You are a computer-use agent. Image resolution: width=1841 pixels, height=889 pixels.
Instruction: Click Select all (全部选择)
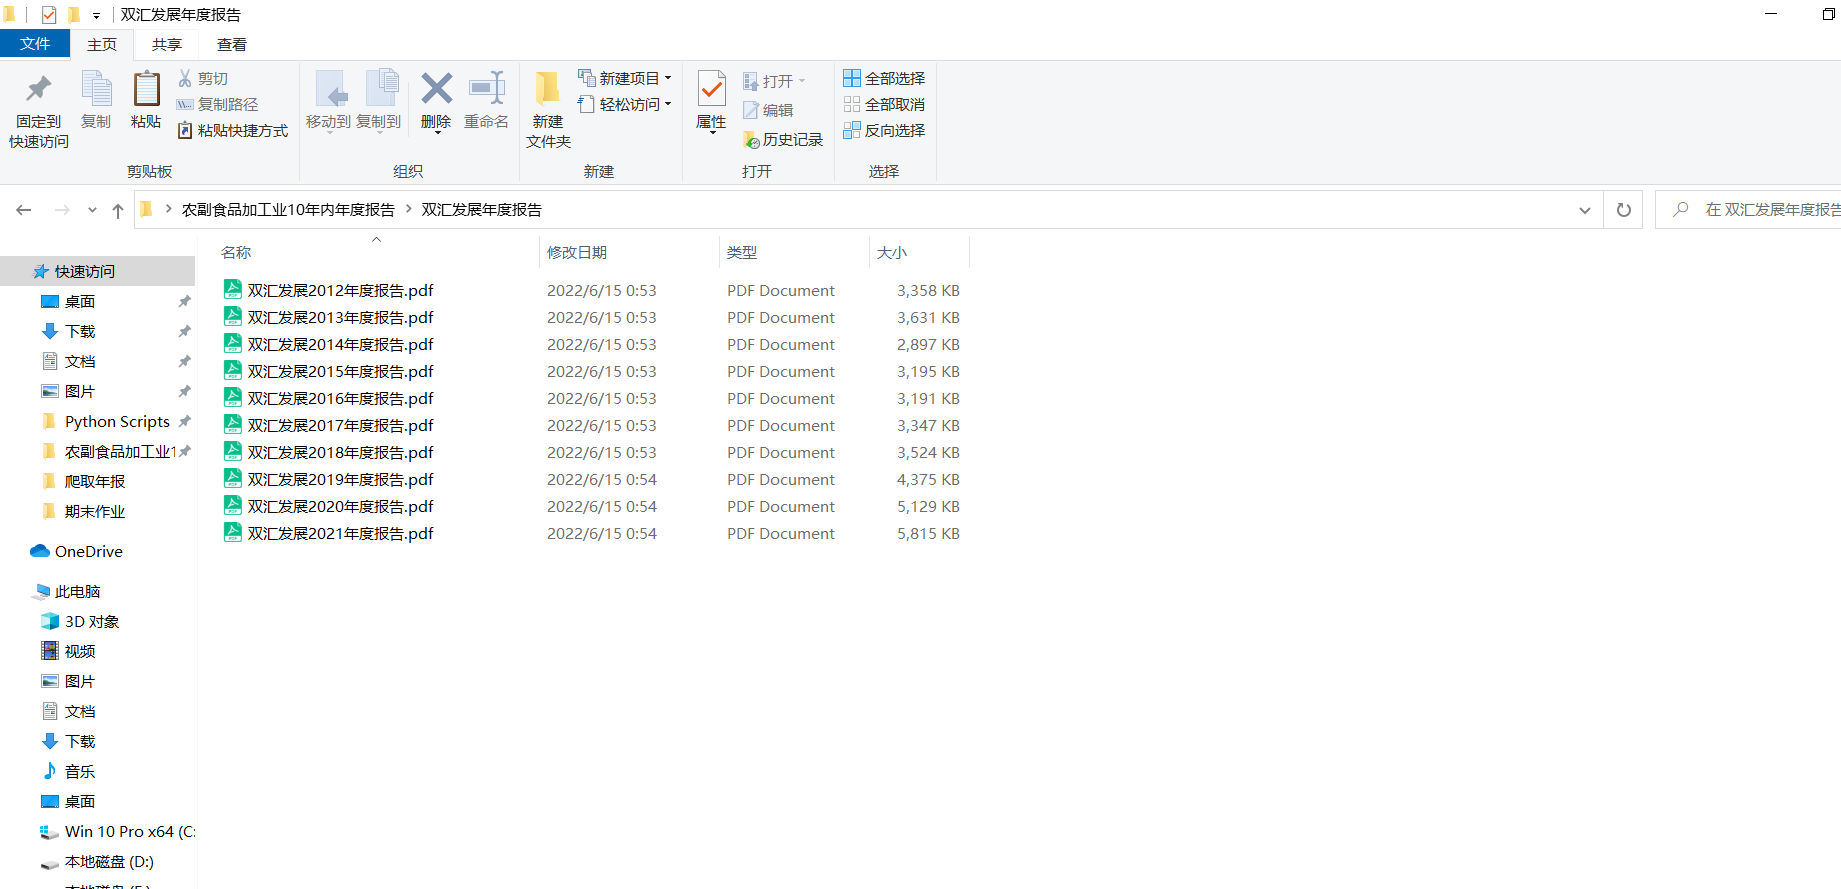pyautogui.click(x=884, y=78)
